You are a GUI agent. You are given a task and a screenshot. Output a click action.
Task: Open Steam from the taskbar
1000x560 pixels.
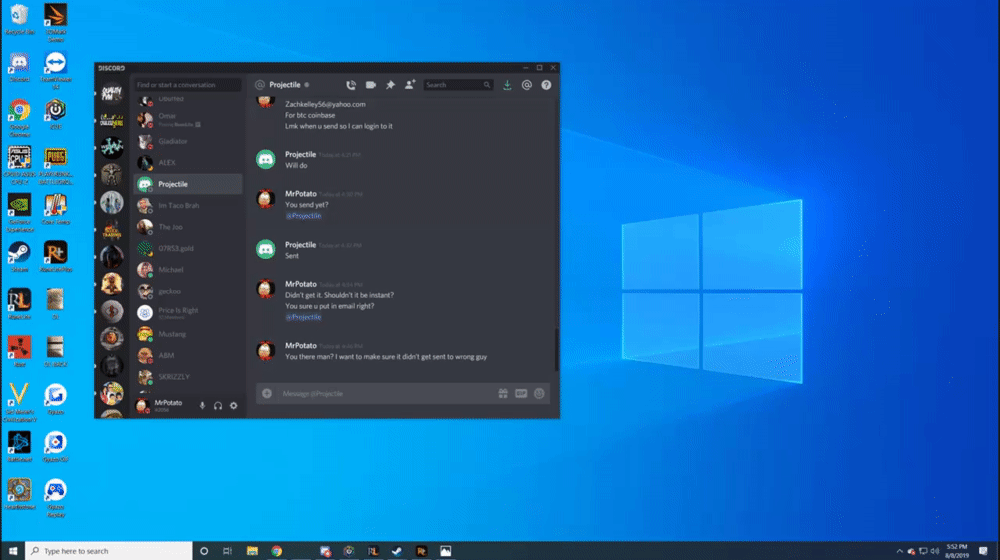pos(397,551)
